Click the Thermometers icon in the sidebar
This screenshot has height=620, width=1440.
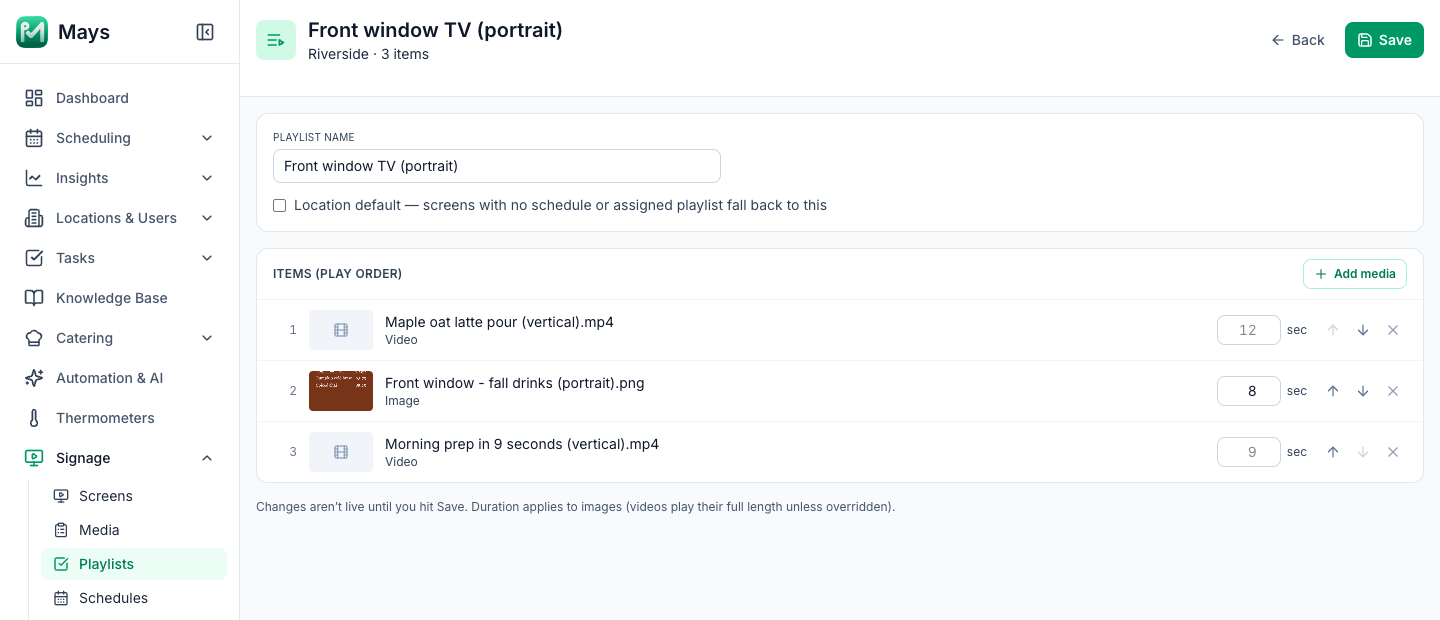[34, 418]
